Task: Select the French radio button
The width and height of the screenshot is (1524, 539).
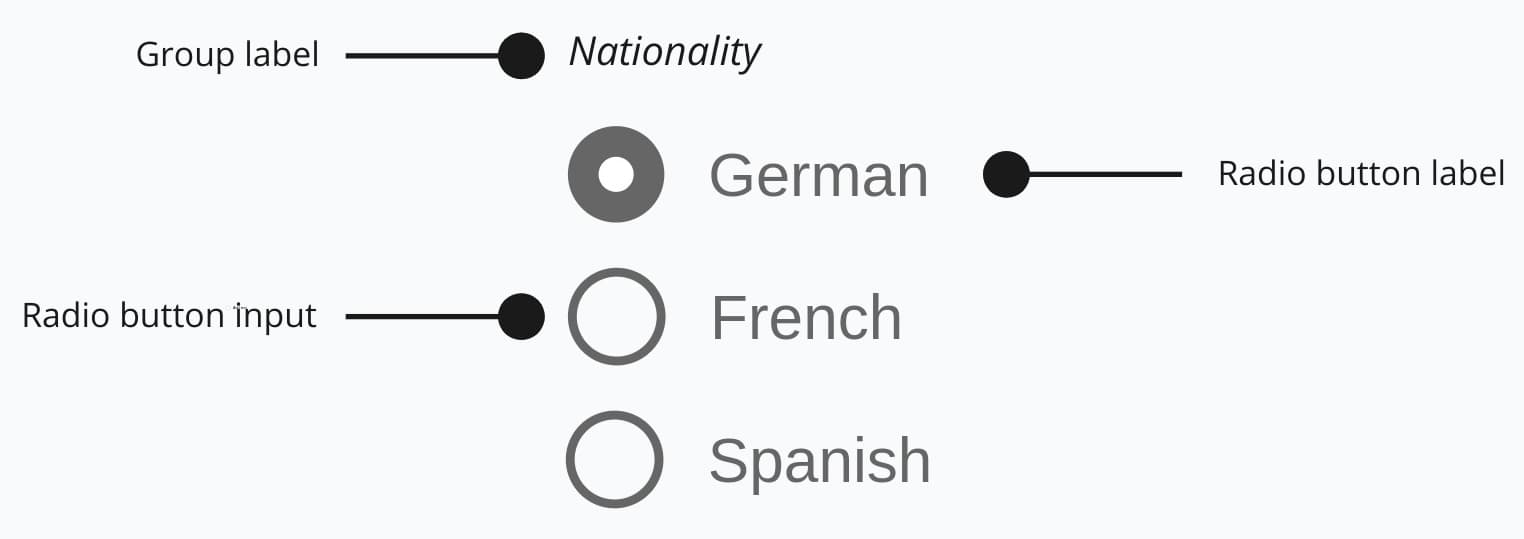Action: click(616, 316)
